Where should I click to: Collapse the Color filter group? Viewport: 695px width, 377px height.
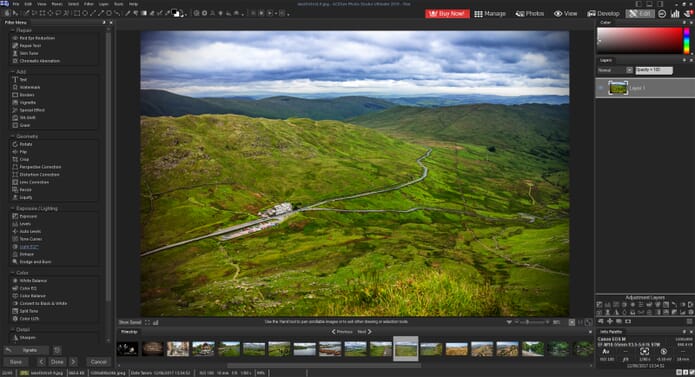coord(12,273)
